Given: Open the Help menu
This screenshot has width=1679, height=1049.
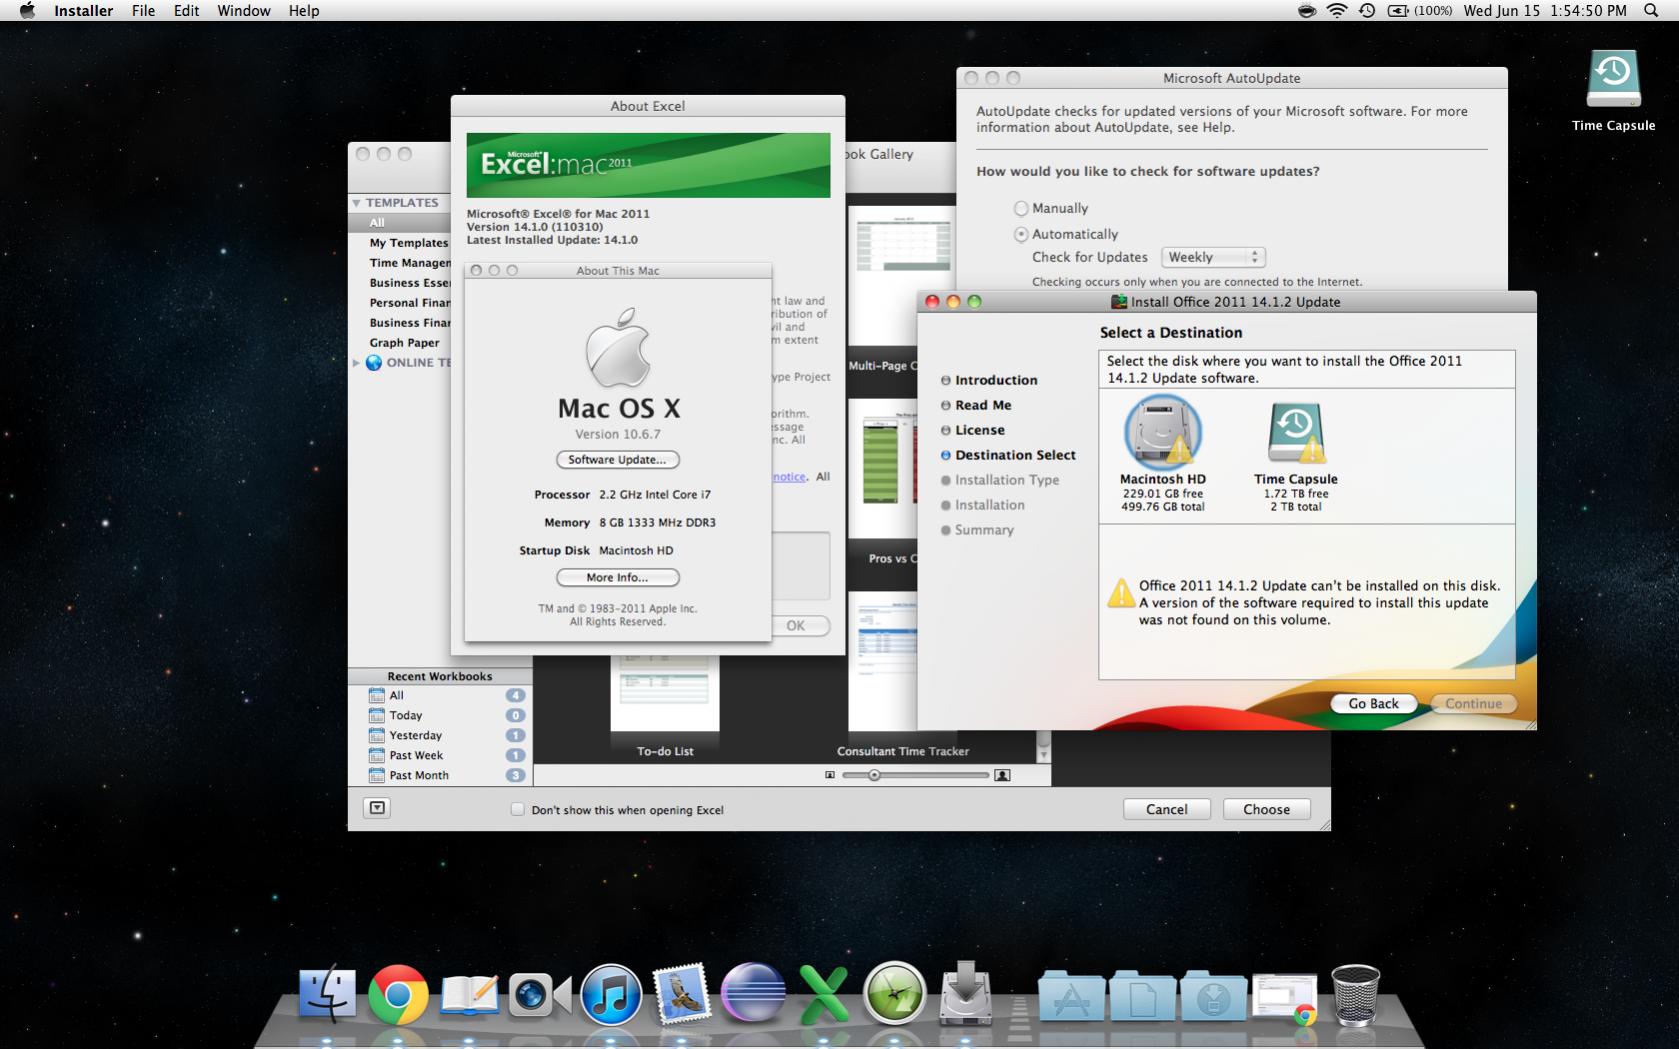Looking at the screenshot, I should coord(304,11).
